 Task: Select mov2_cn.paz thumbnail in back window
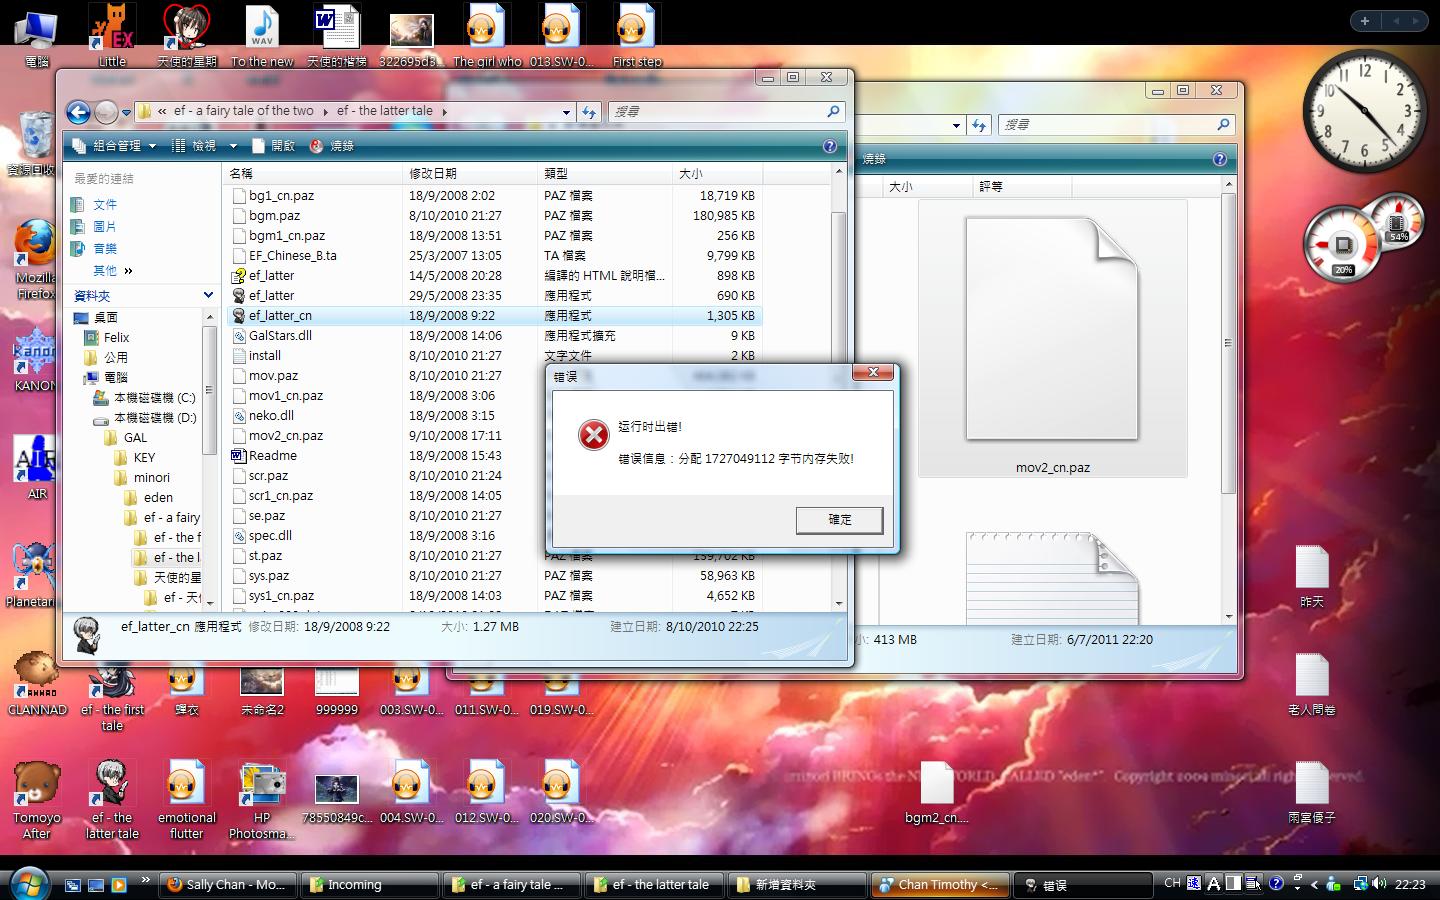tap(1052, 338)
